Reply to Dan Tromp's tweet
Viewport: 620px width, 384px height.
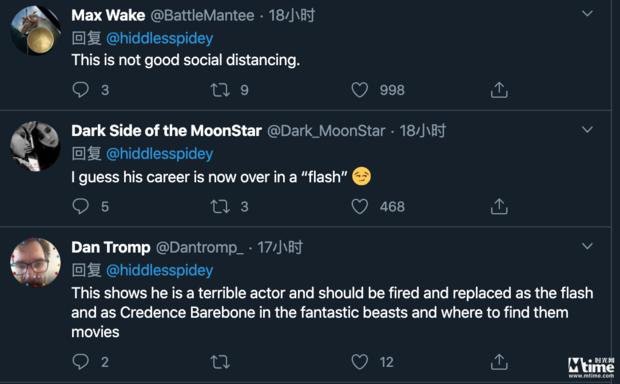81,361
